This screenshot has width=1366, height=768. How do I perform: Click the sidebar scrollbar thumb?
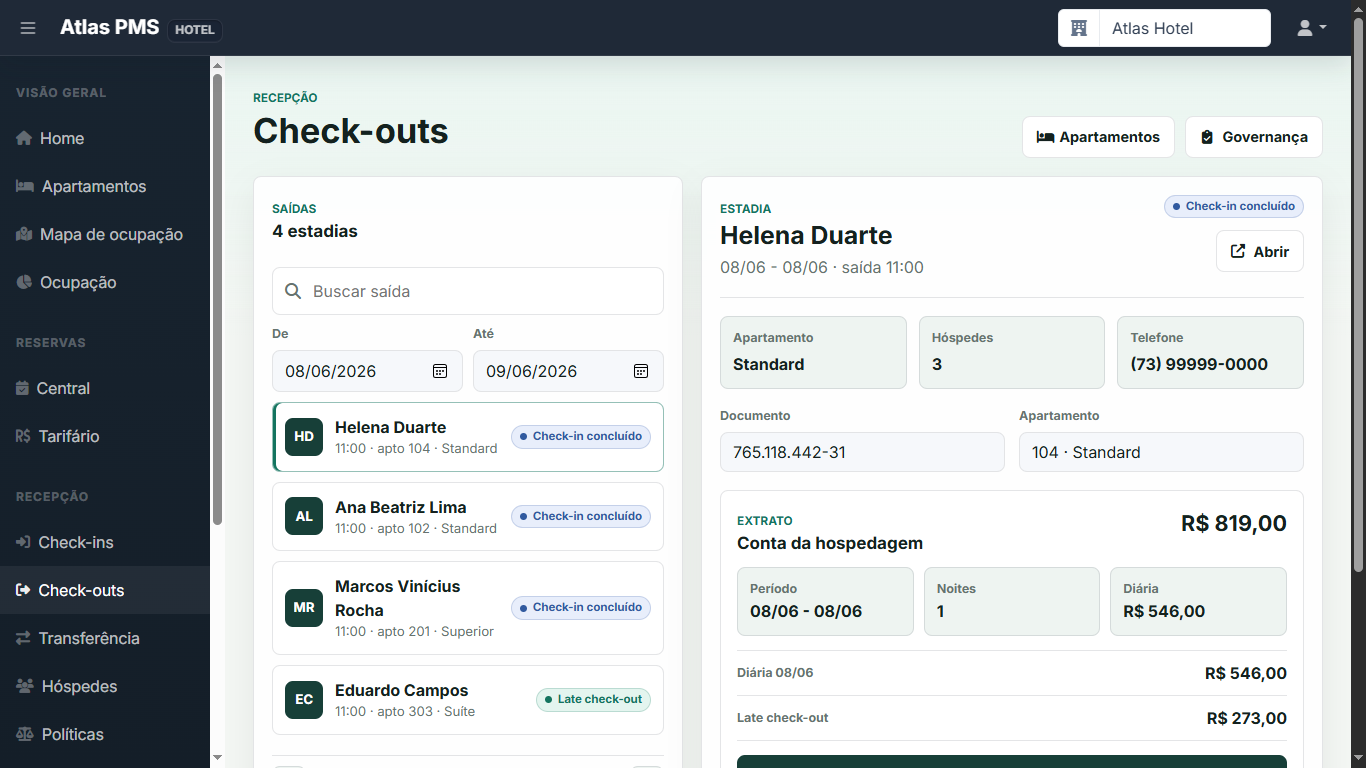click(x=217, y=299)
